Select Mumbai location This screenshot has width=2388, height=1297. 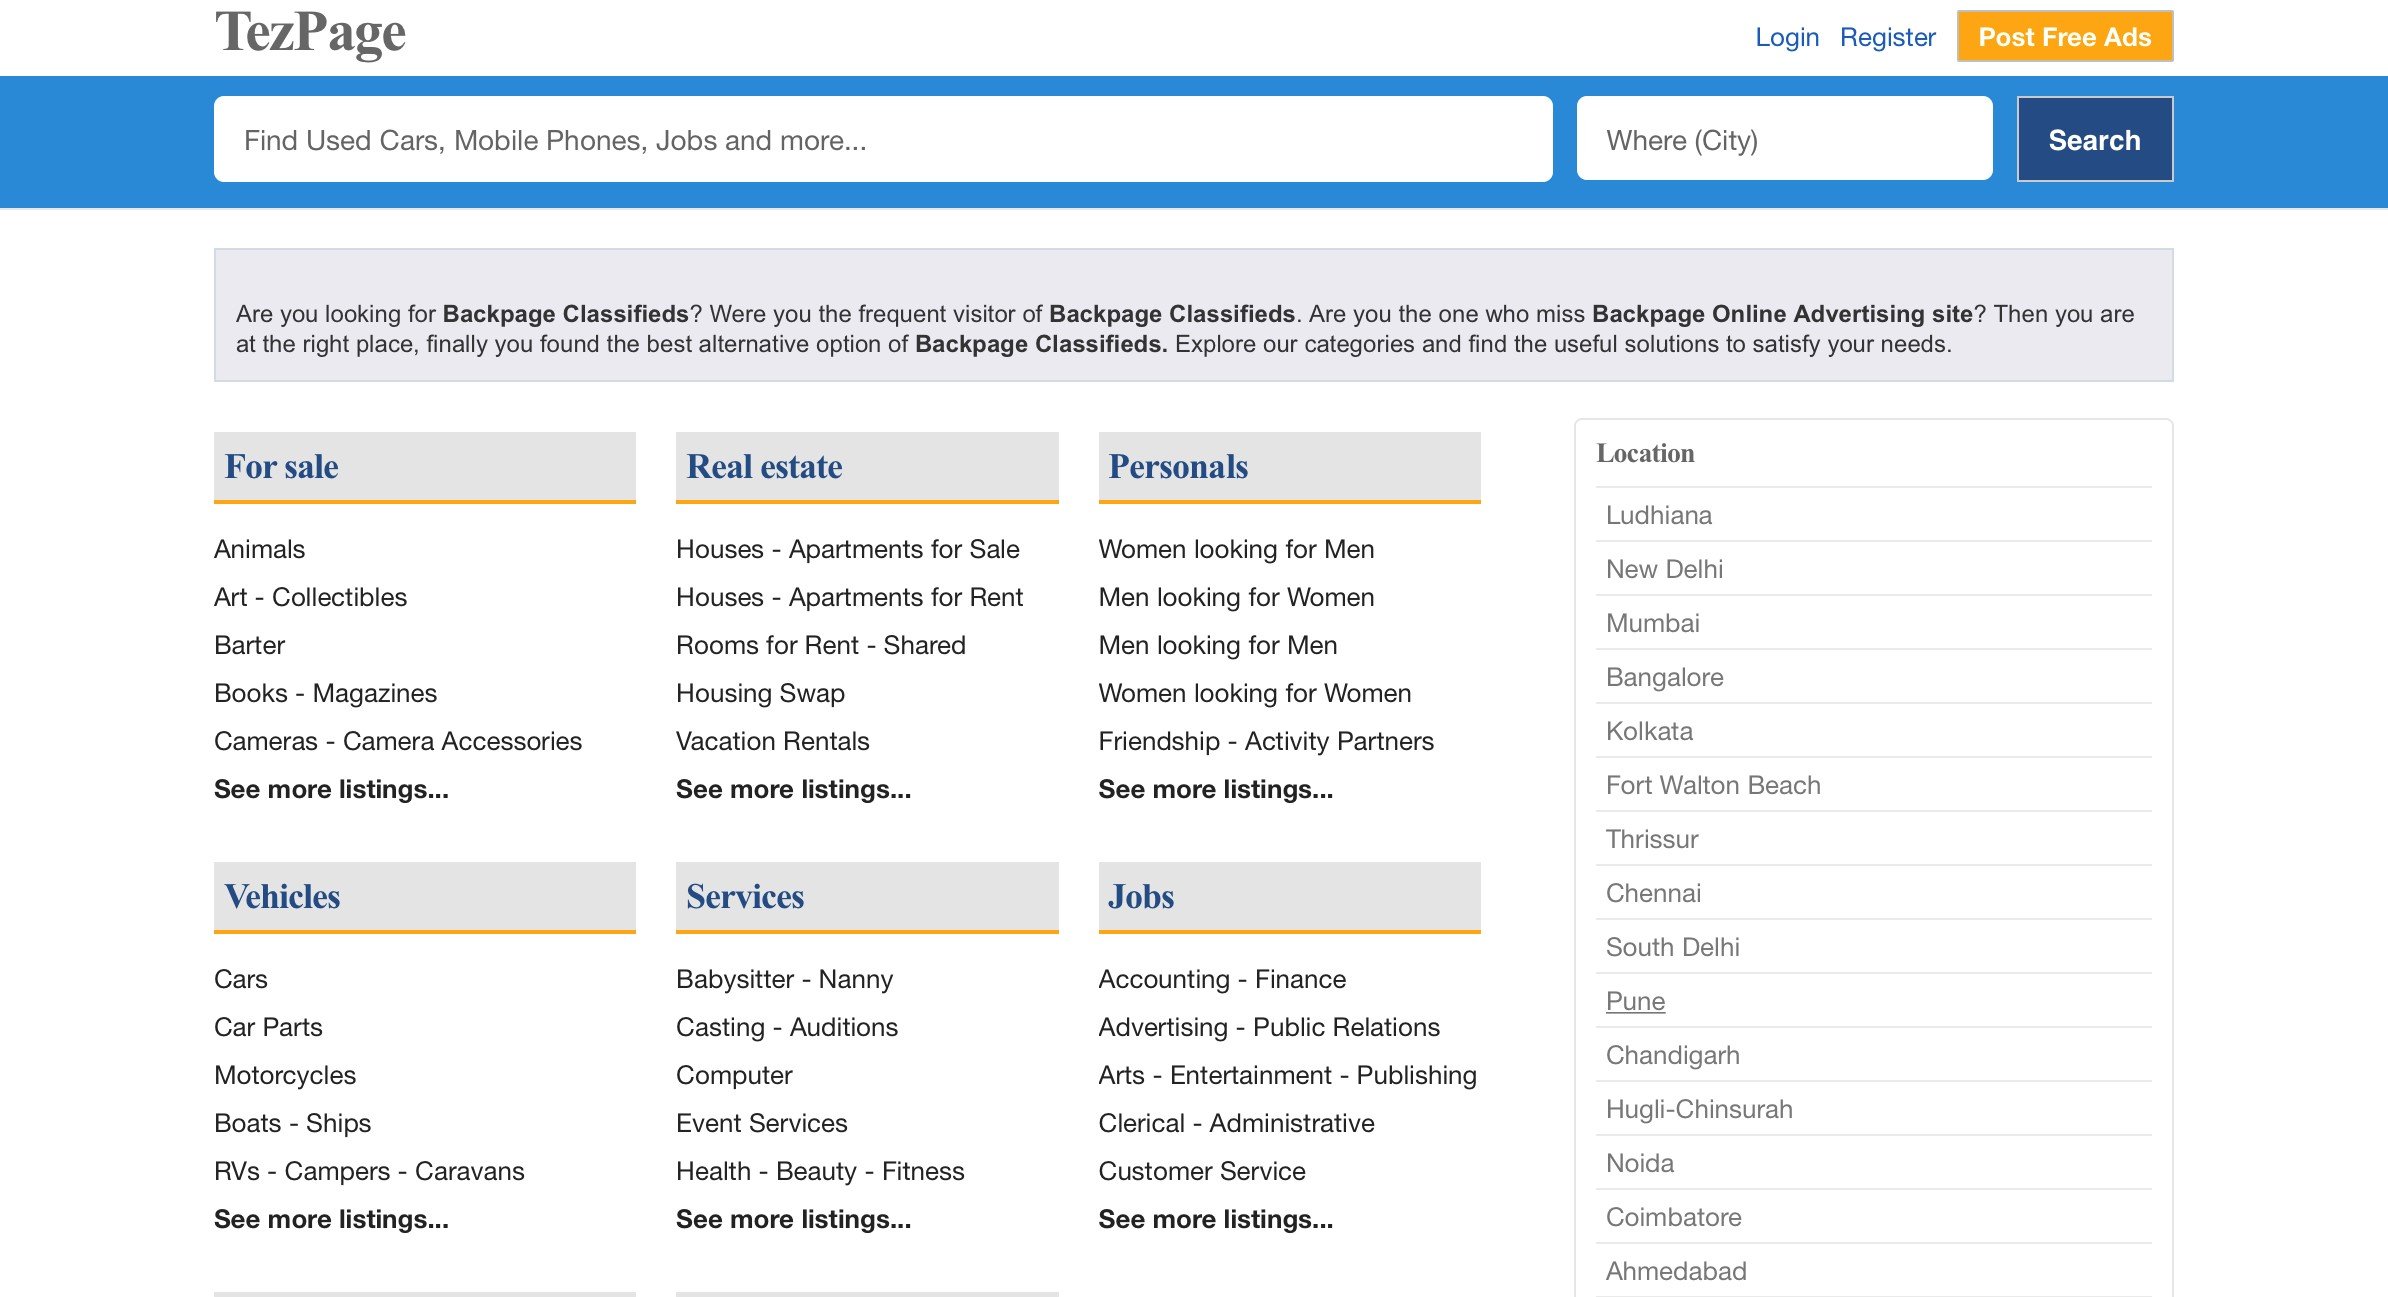click(x=1652, y=622)
